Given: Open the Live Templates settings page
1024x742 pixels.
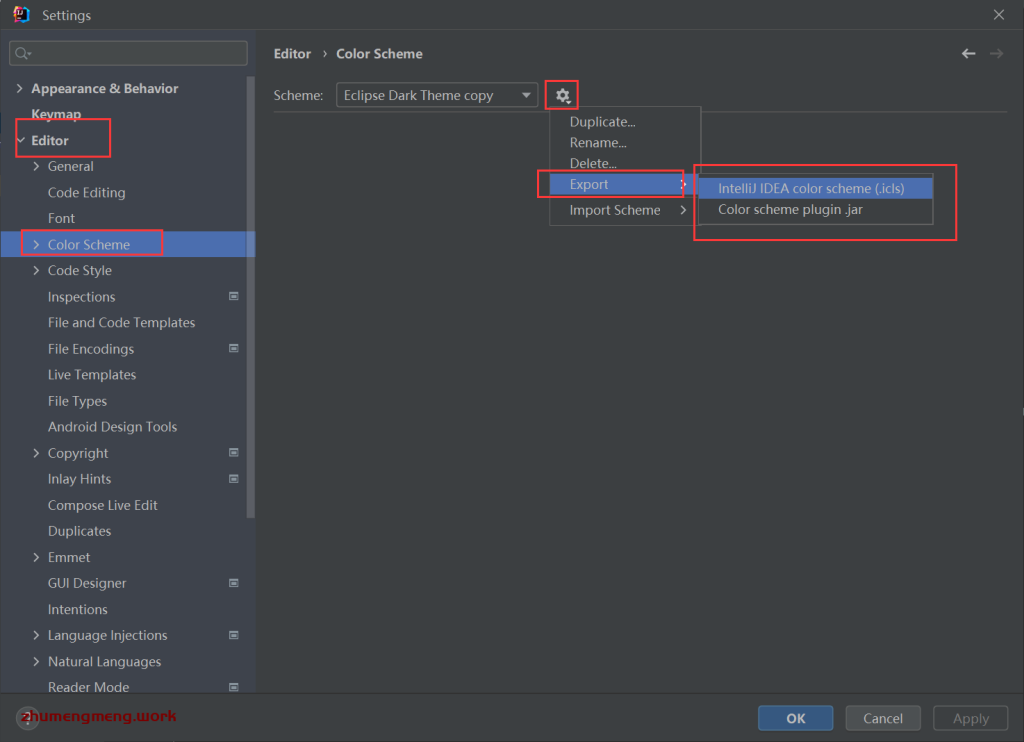Looking at the screenshot, I should click(92, 375).
